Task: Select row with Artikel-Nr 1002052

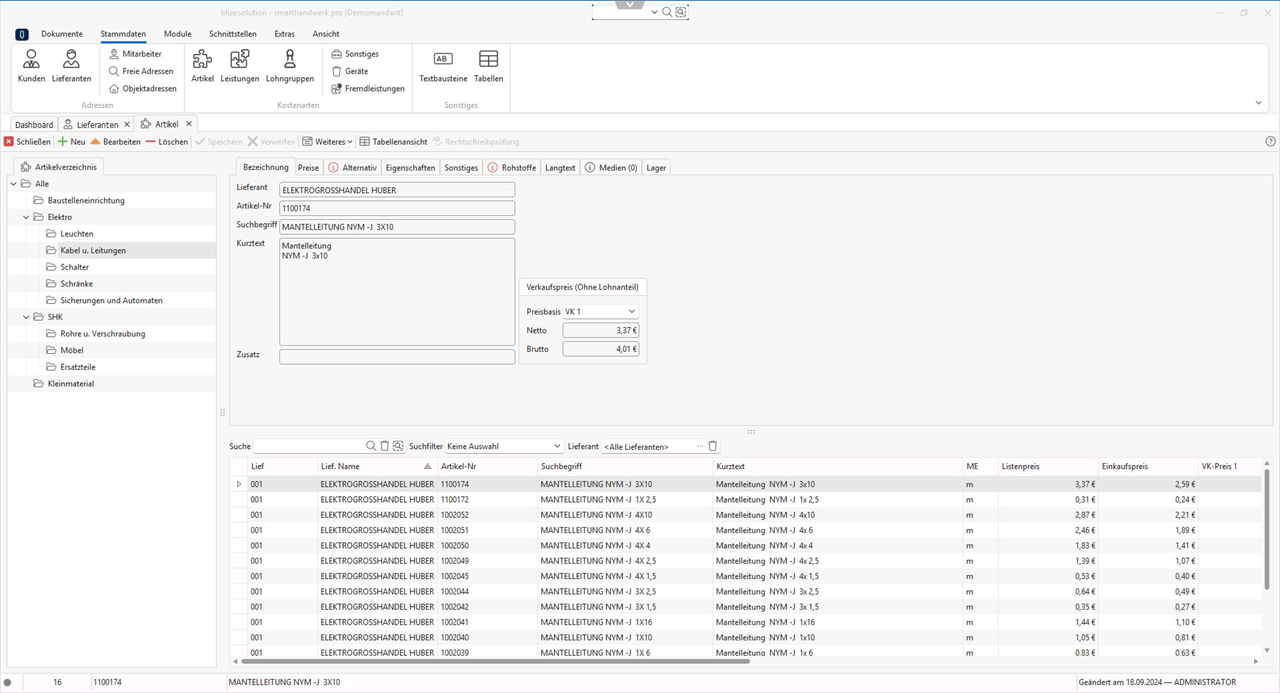Action: 745,515
